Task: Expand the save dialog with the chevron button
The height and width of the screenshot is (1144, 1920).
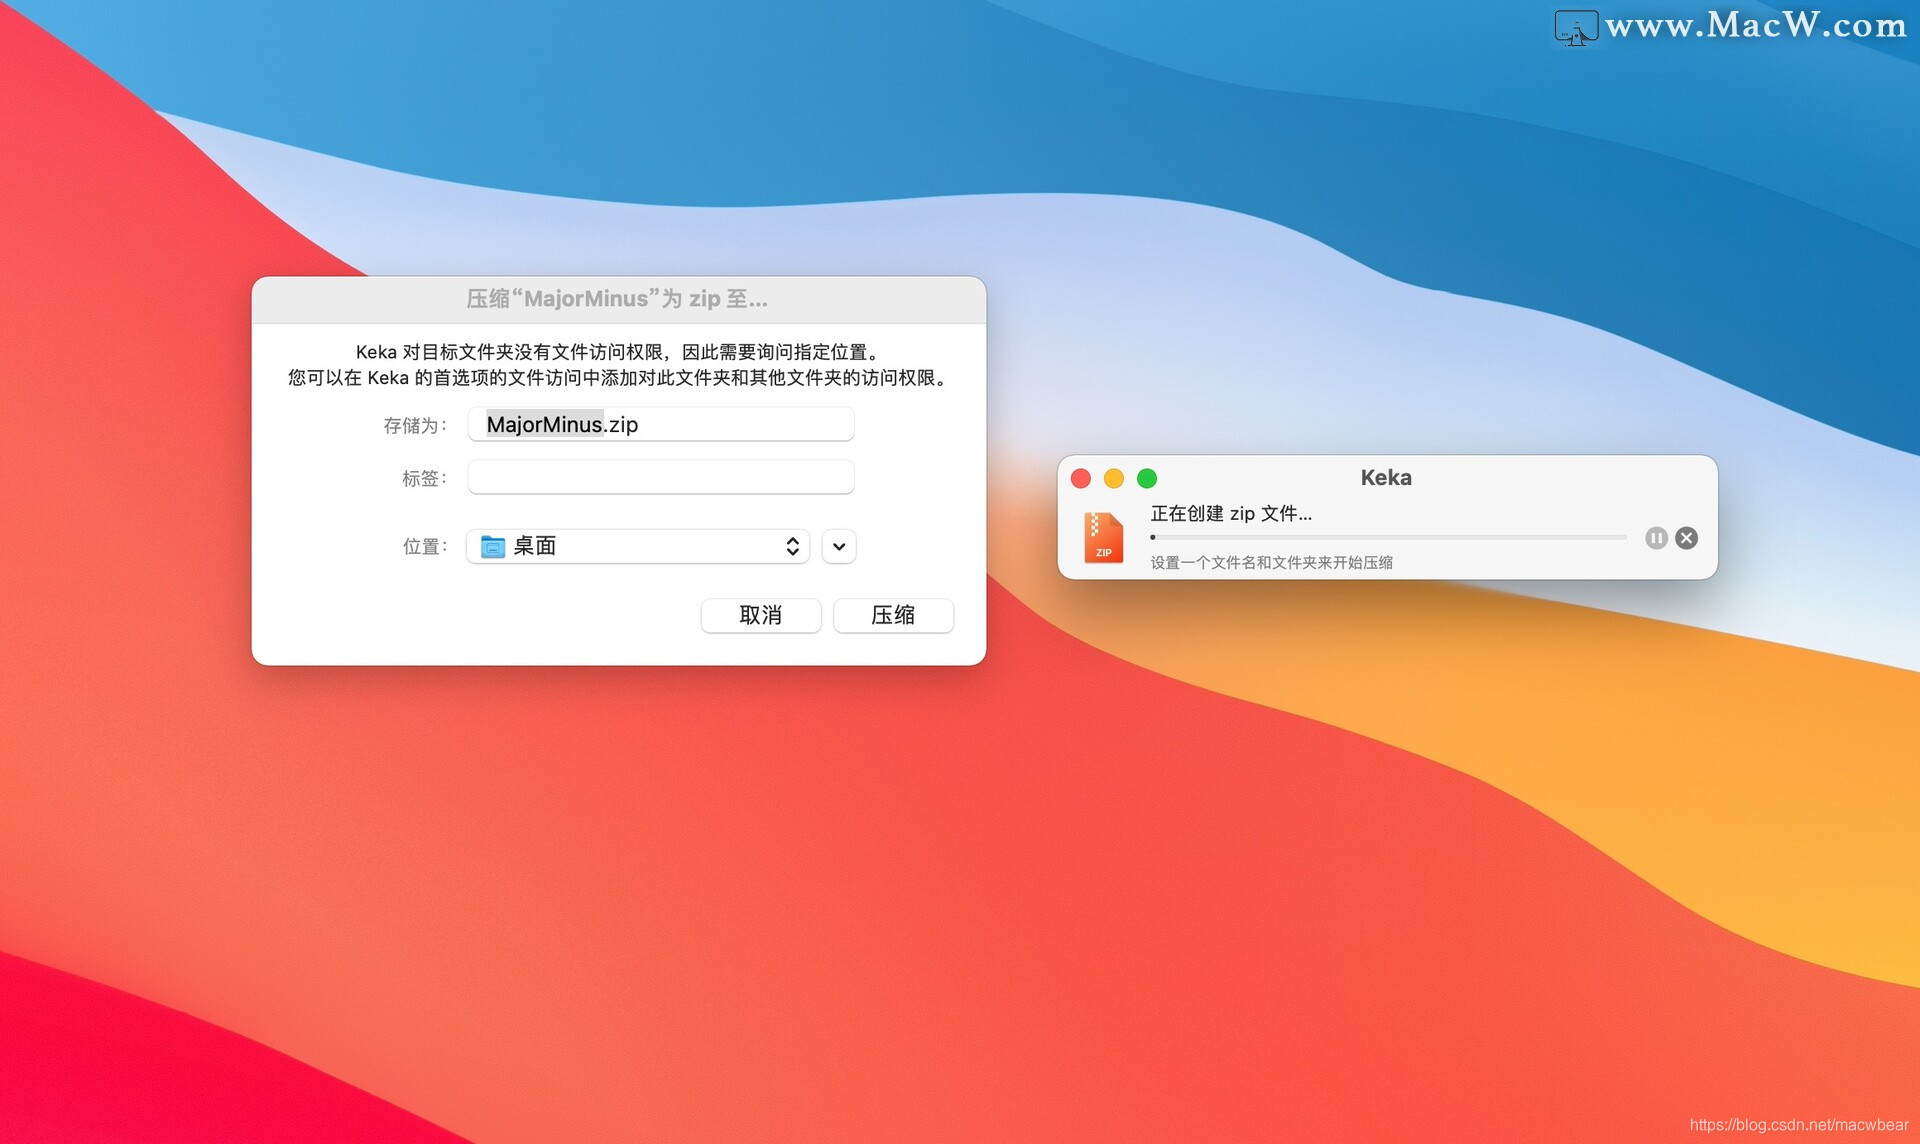Action: [x=839, y=546]
